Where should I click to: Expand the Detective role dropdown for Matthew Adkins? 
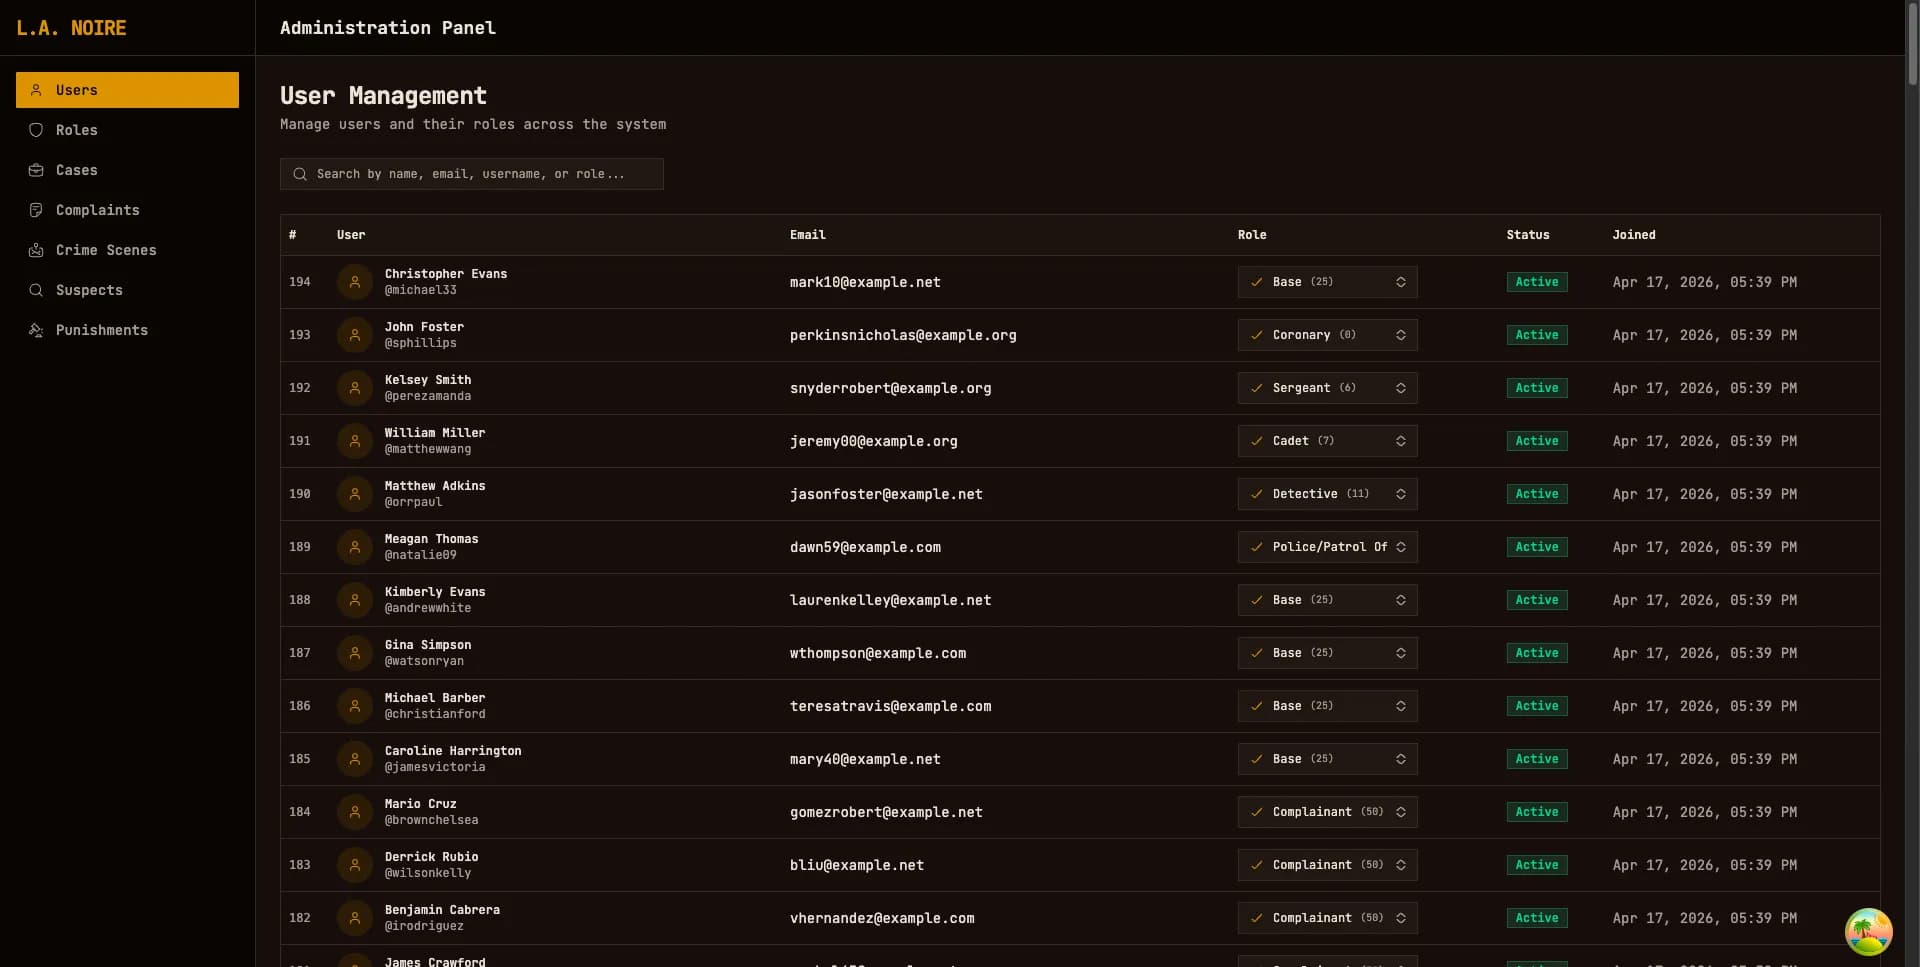tap(1327, 494)
